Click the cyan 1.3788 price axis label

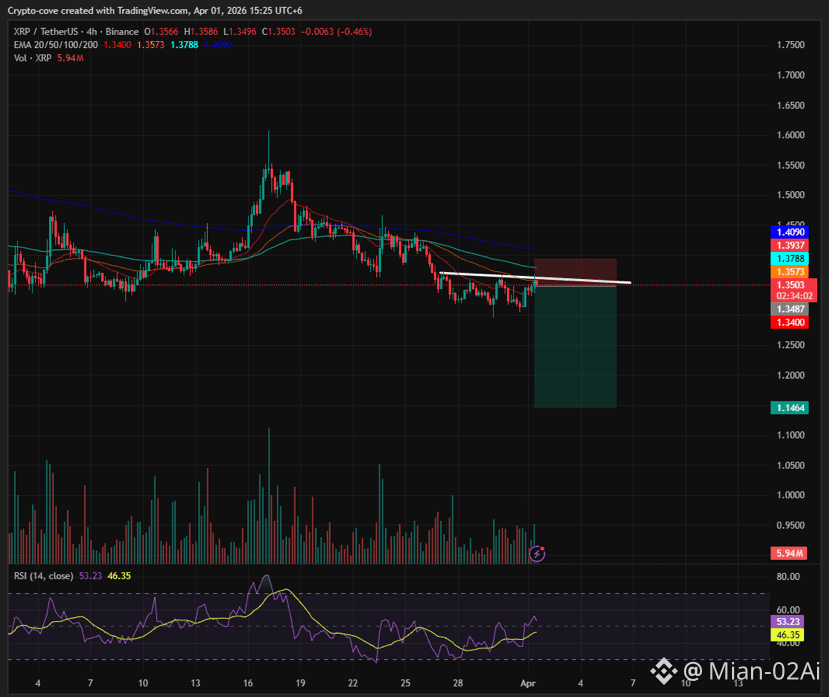click(790, 259)
